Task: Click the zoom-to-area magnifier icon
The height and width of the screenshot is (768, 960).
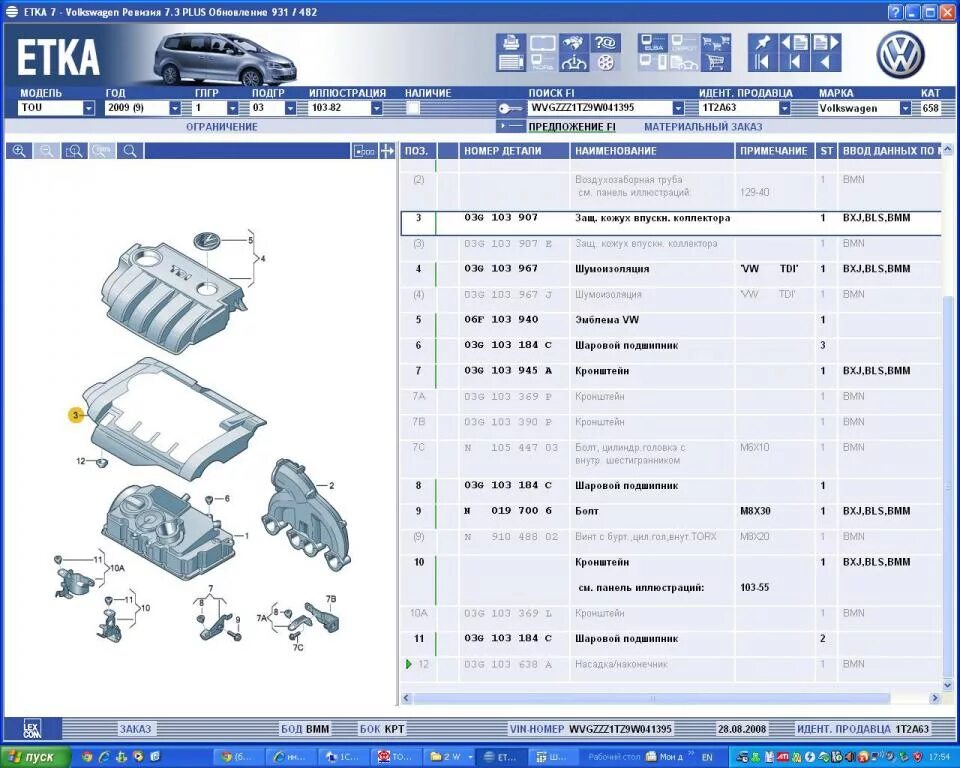Action: pos(74,151)
